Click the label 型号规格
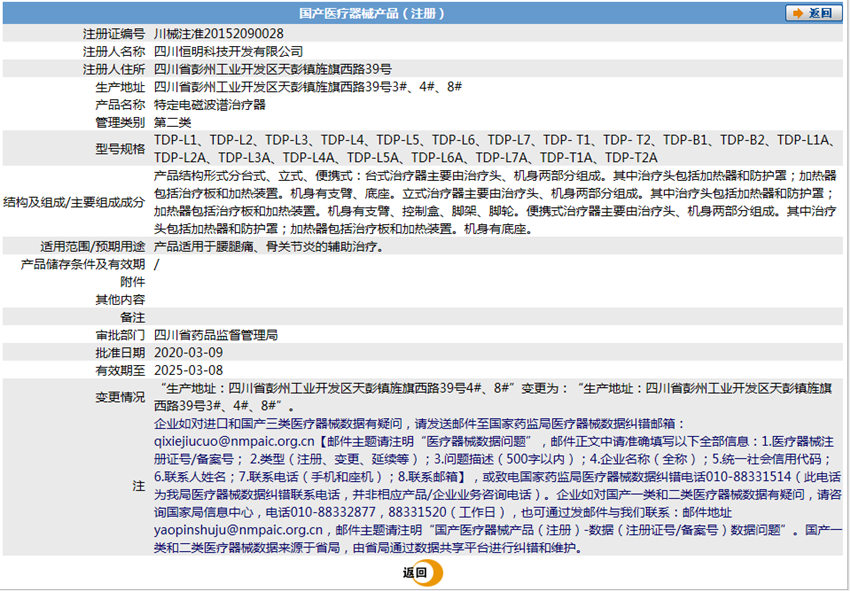The height and width of the screenshot is (591, 850). click(120, 149)
